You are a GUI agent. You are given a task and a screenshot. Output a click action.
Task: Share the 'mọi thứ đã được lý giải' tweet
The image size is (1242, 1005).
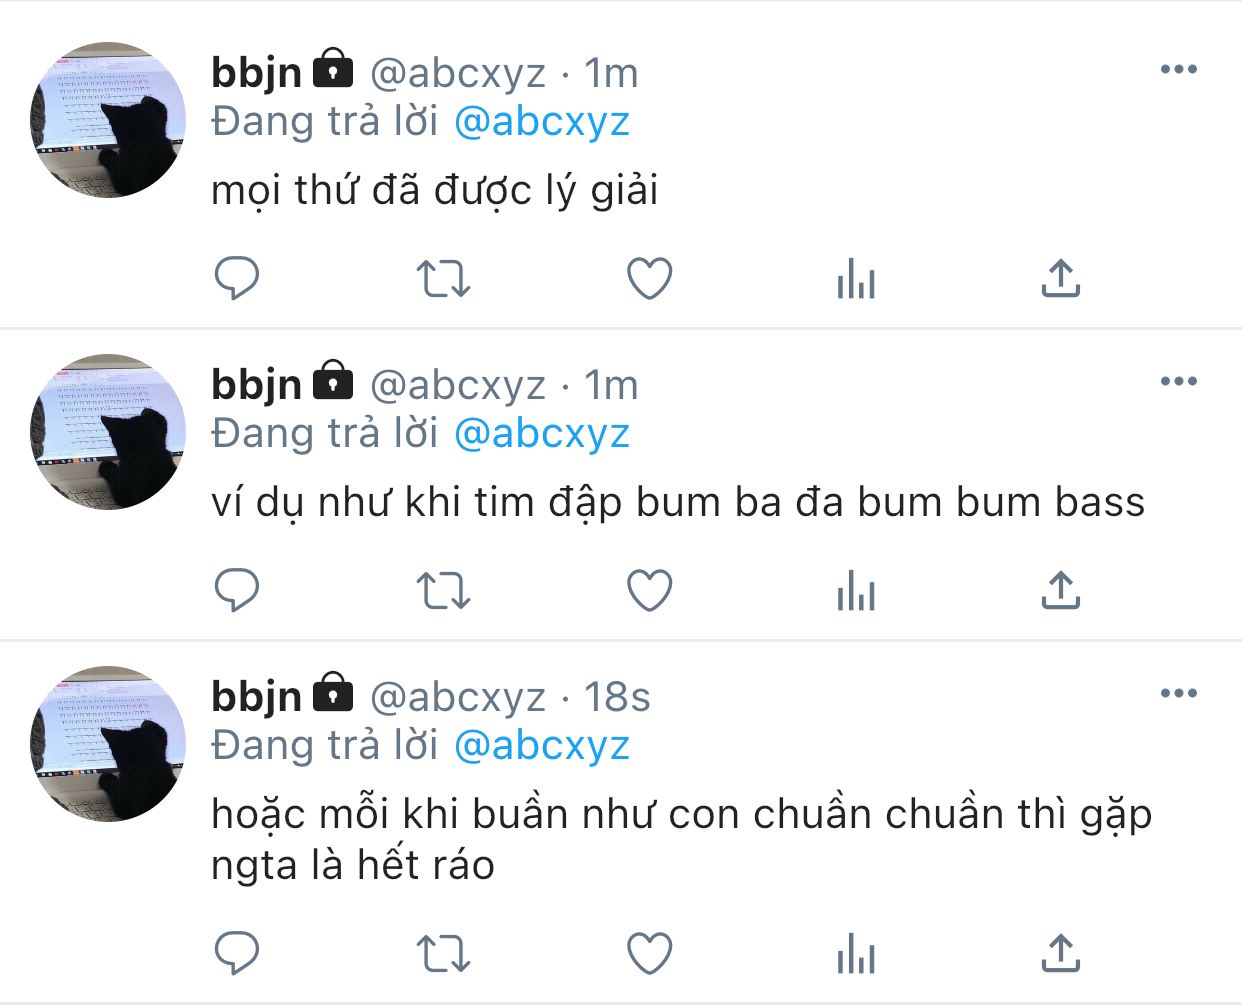coord(1061,278)
